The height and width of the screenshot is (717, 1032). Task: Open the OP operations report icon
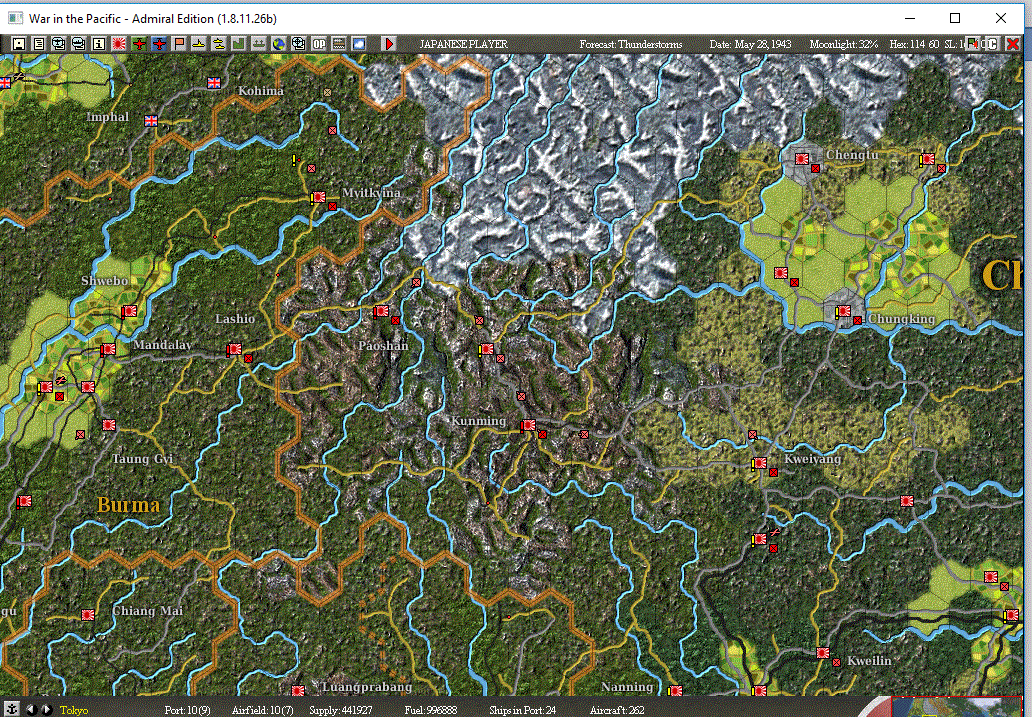pyautogui.click(x=319, y=44)
